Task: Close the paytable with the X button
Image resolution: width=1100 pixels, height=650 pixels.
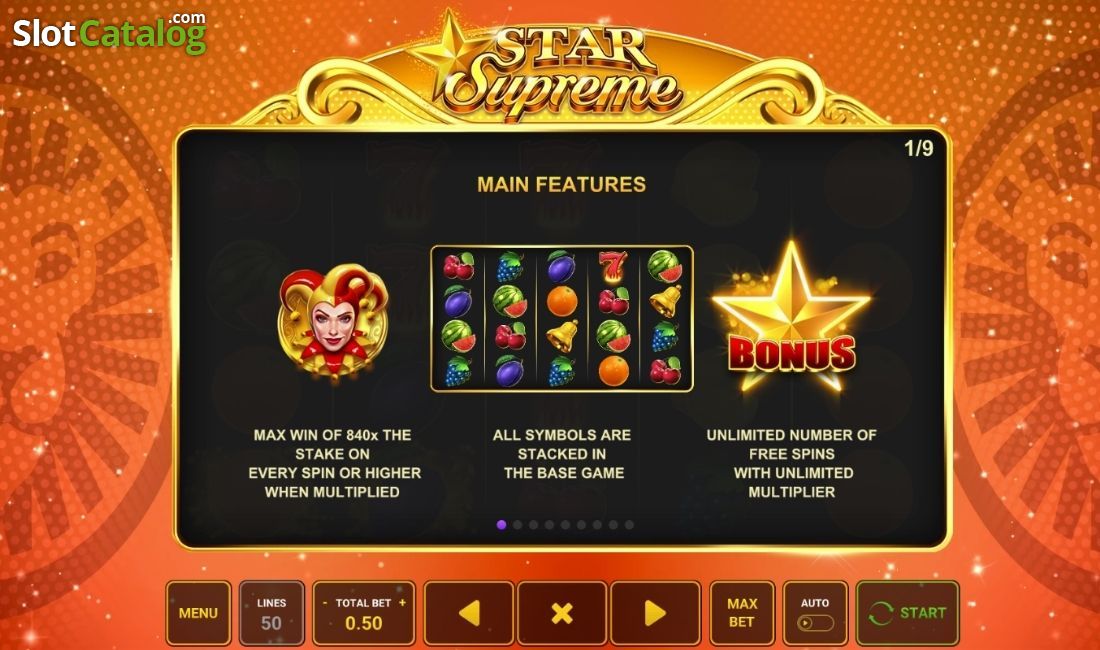Action: 562,613
